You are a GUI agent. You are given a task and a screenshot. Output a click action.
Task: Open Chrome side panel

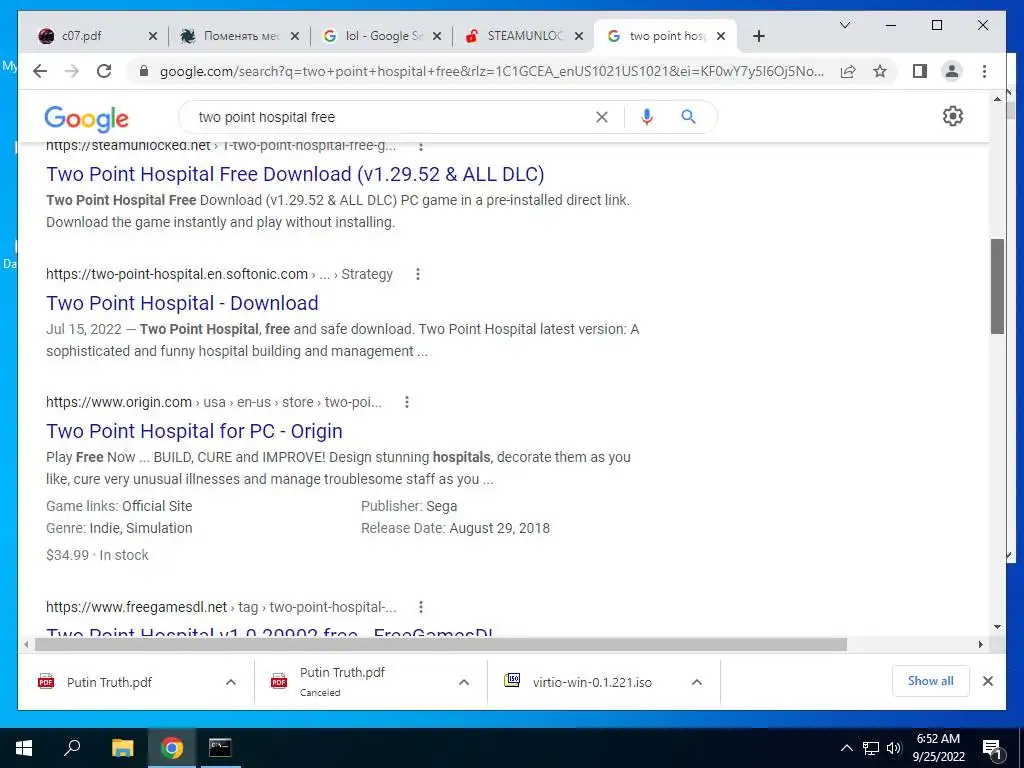coord(920,71)
